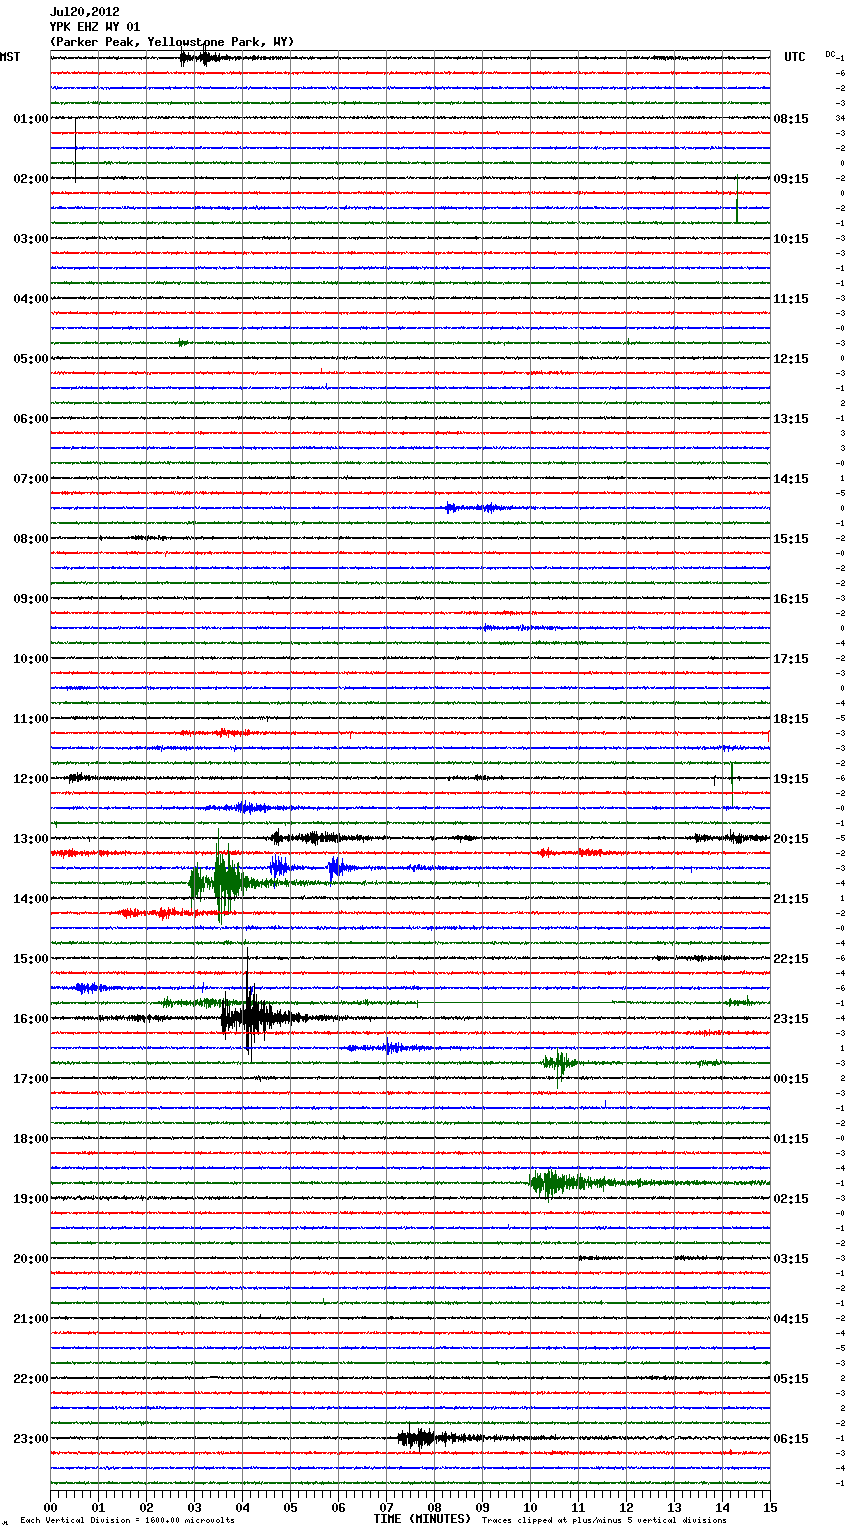Select the 02:00 MST time label

[x=31, y=179]
